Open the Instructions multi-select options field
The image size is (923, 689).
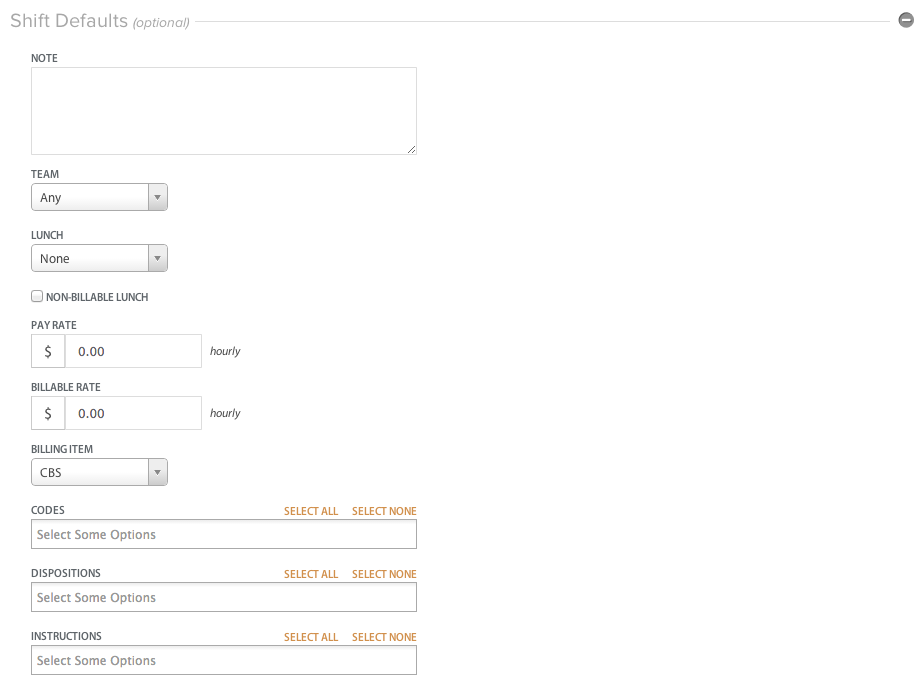click(x=224, y=660)
